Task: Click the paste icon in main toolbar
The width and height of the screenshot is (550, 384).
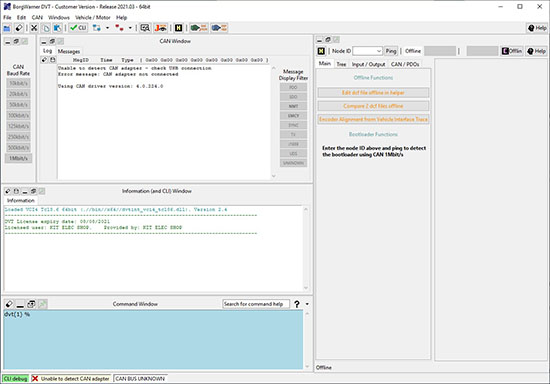Action: [x=57, y=28]
